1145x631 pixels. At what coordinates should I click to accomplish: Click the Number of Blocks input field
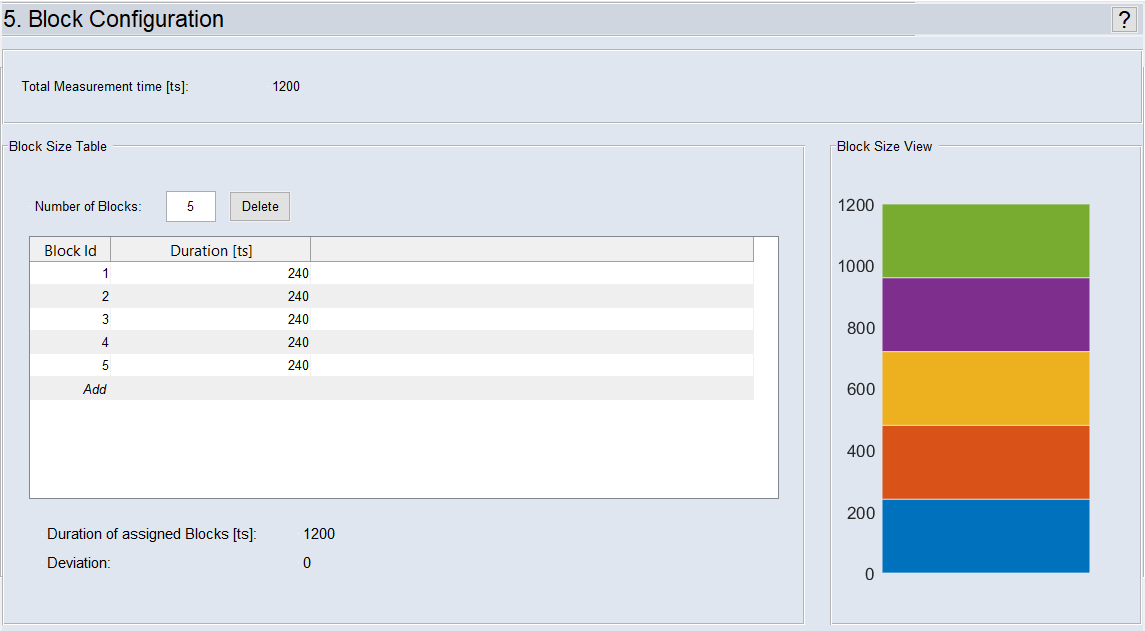click(190, 207)
